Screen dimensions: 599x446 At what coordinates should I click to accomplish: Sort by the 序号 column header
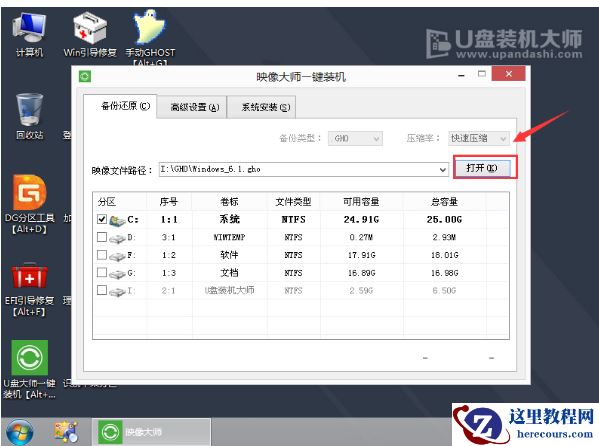point(169,201)
